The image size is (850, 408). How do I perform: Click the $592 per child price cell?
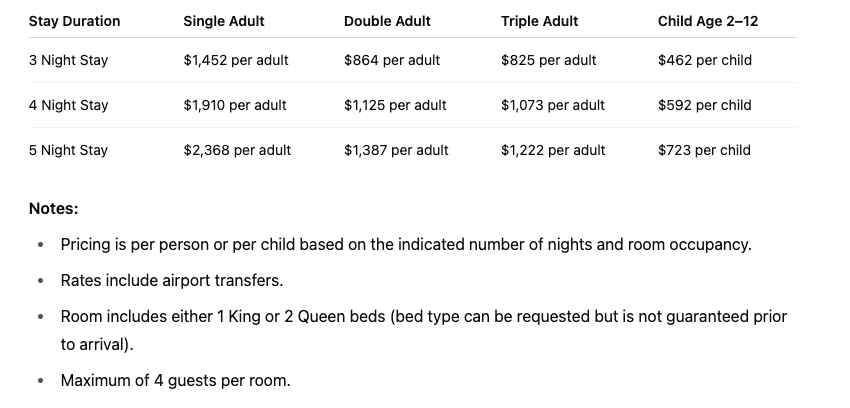[705, 105]
